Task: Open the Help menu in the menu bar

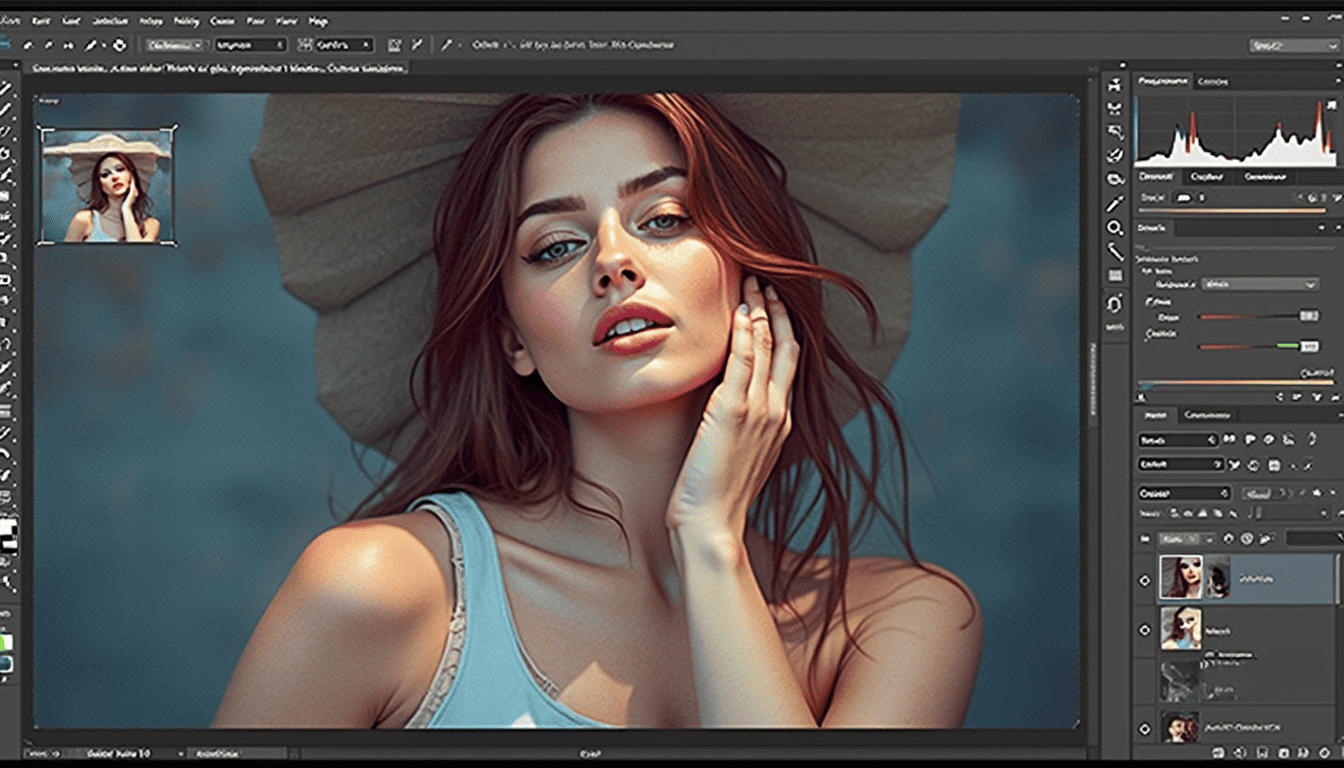Action: pos(318,20)
